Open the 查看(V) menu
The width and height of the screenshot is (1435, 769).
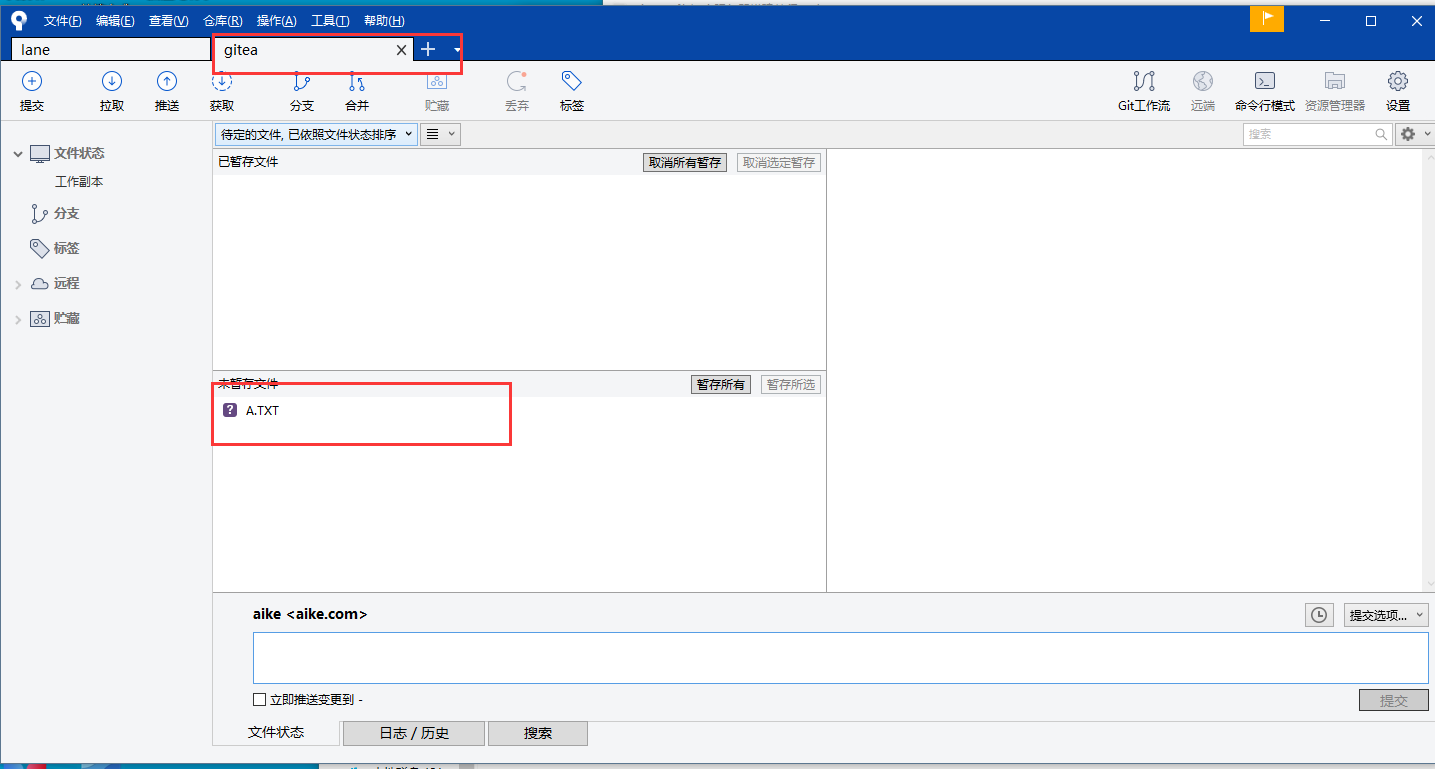coord(168,21)
